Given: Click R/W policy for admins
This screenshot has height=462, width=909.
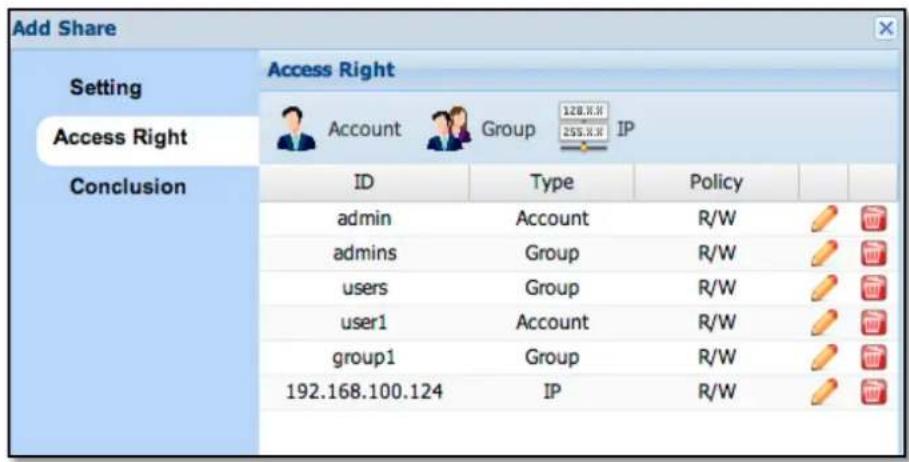Looking at the screenshot, I should click(x=717, y=253).
